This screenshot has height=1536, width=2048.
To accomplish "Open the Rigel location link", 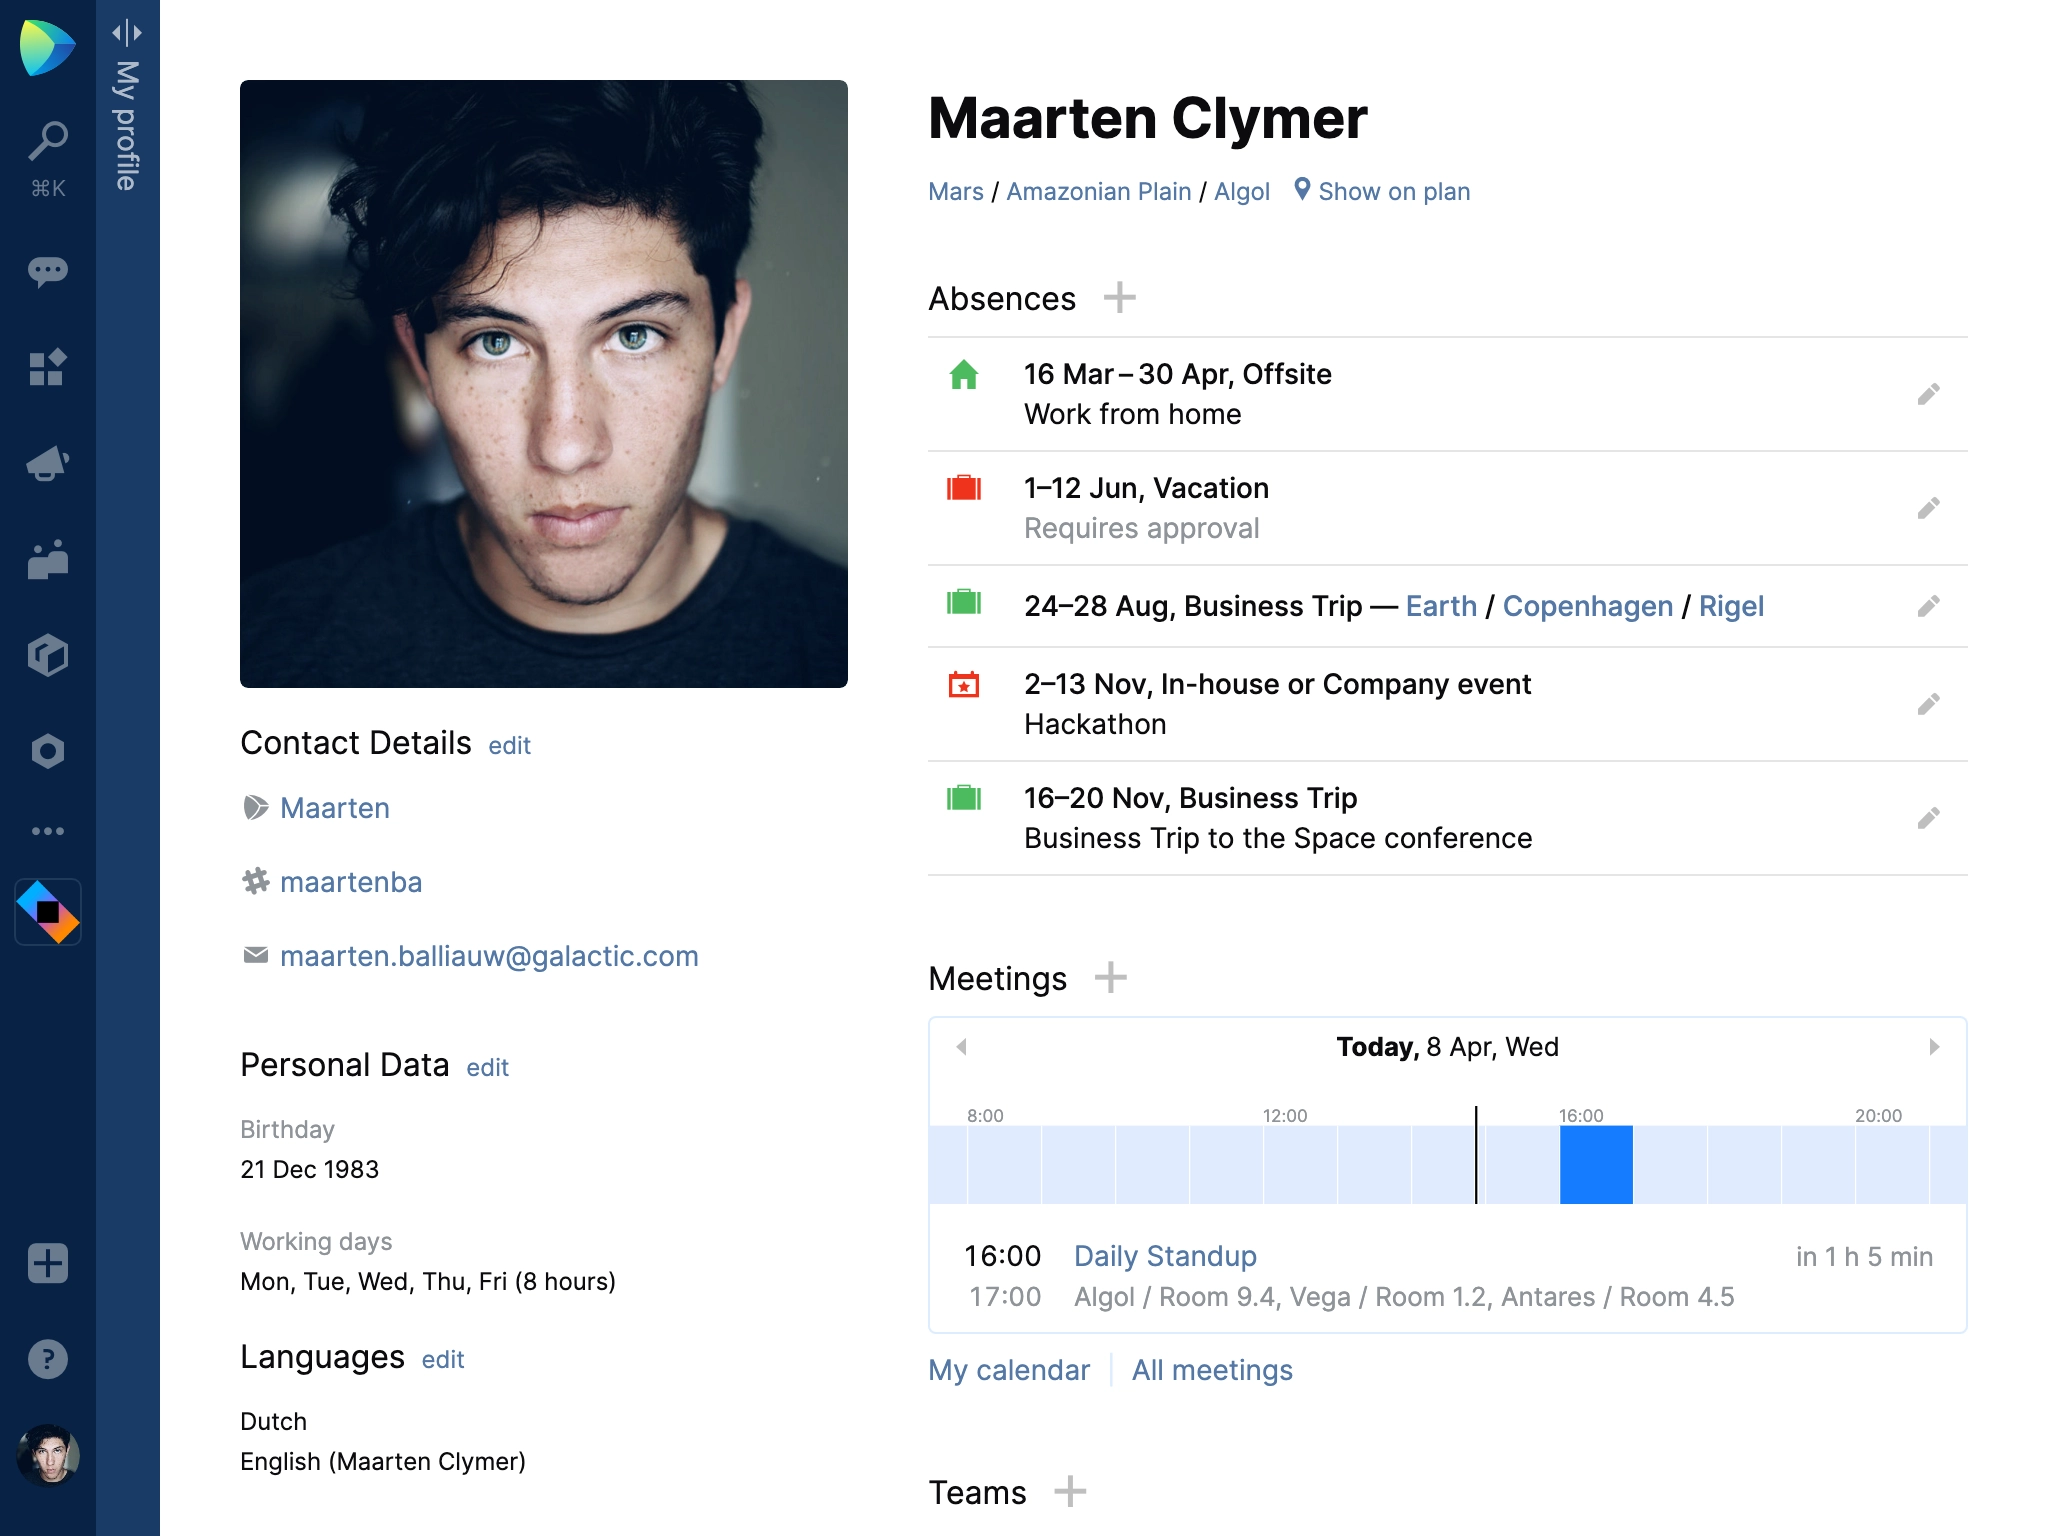I will coord(1731,606).
